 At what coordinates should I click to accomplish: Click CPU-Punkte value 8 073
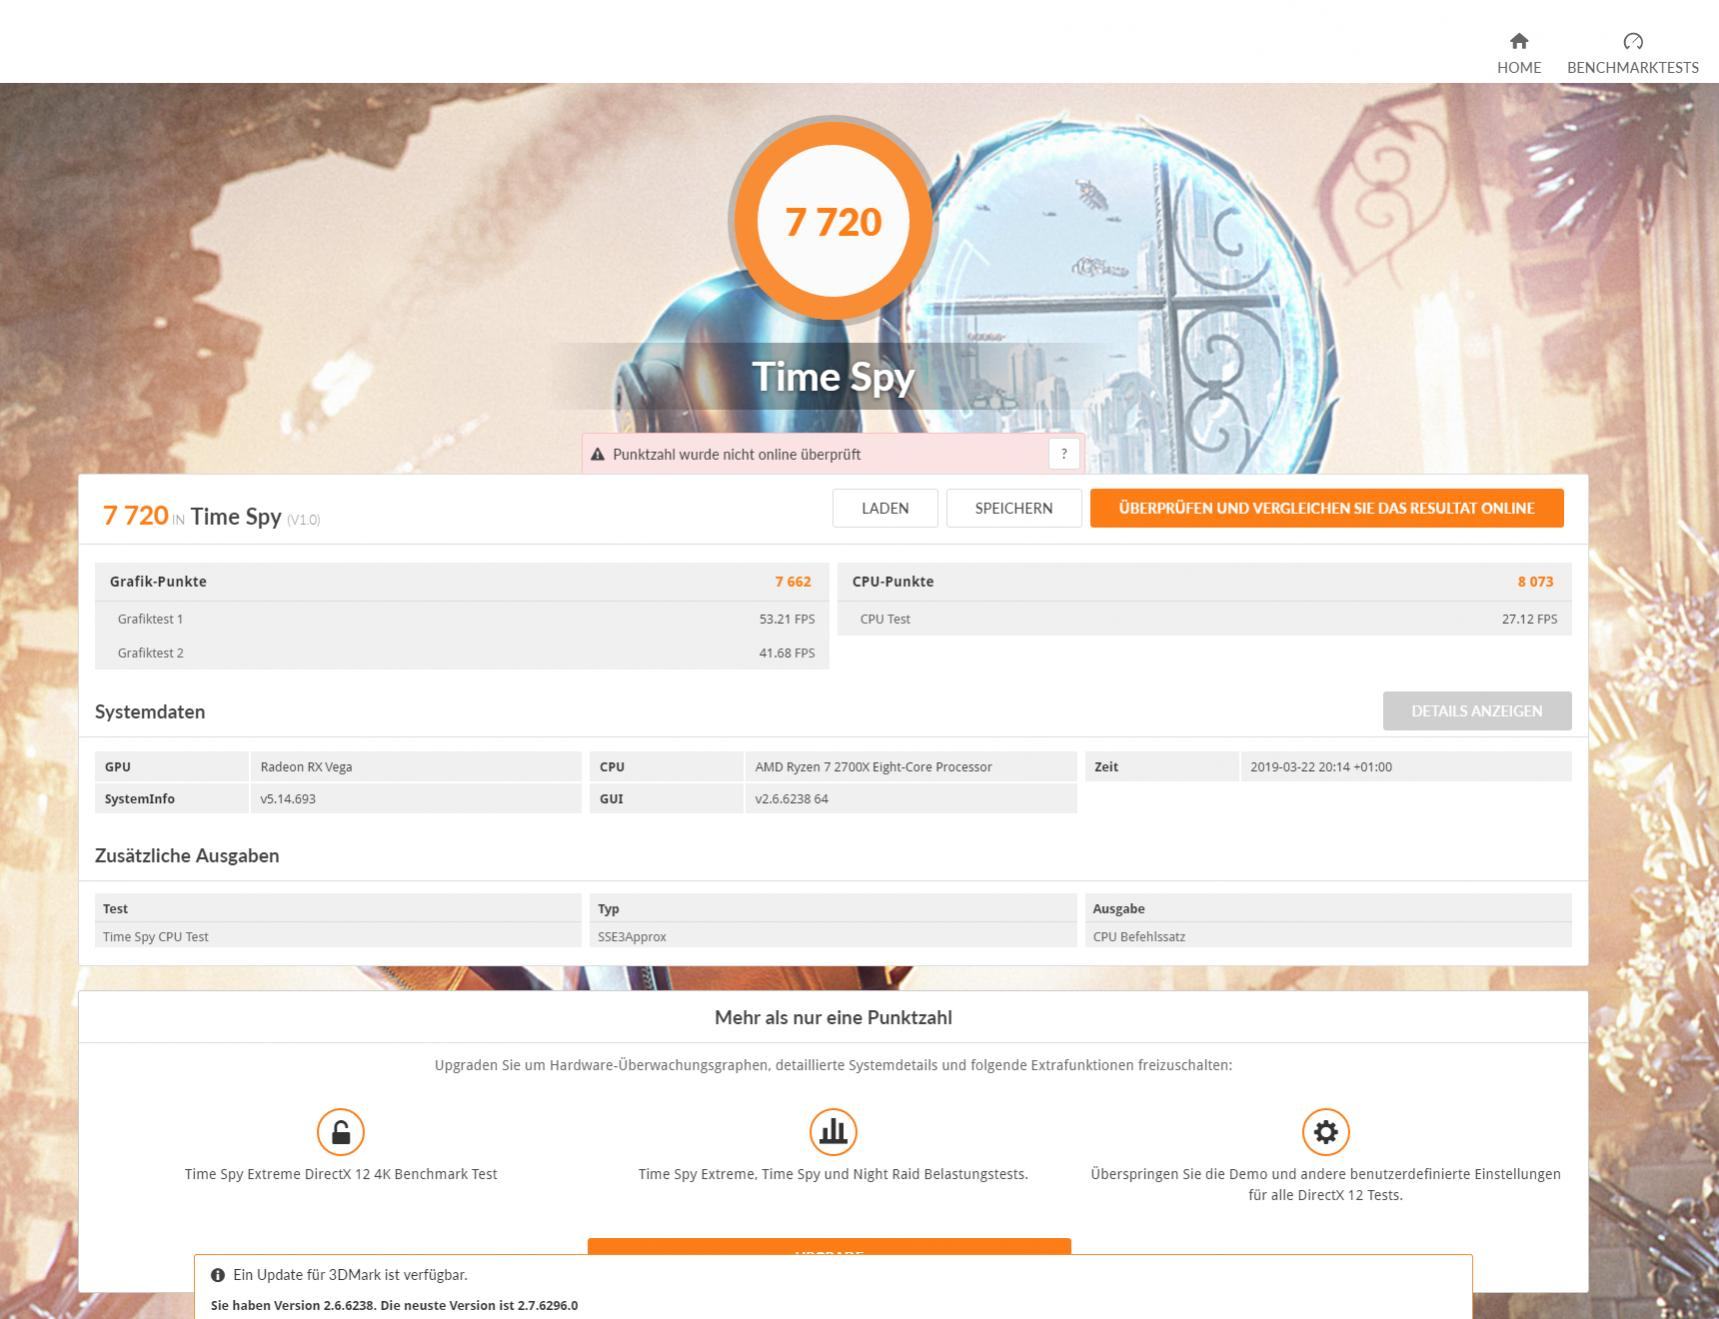tap(1535, 582)
